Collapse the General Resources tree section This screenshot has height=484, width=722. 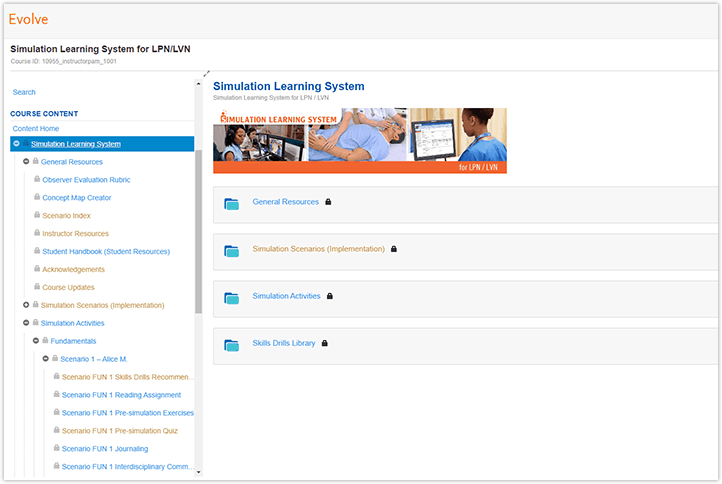pos(26,162)
